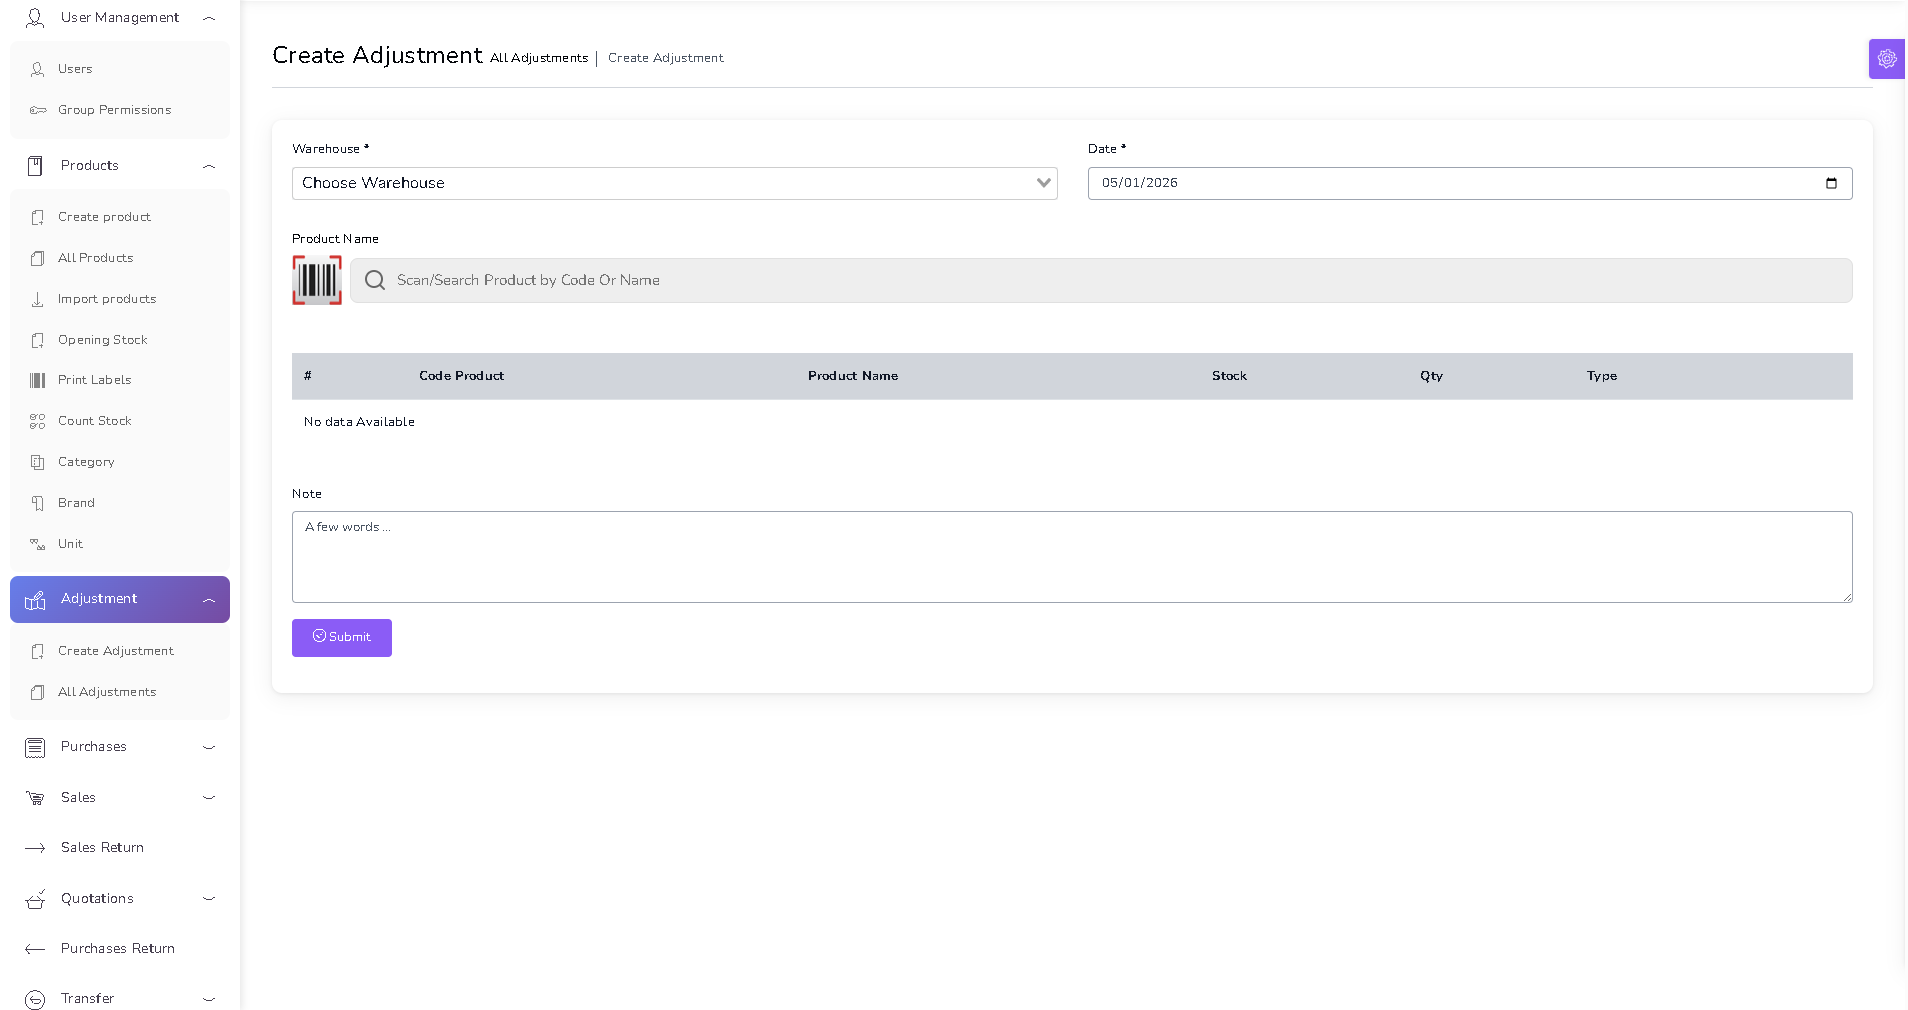Viewport: 1908px width, 1010px height.
Task: Collapse the Products sidebar section
Action: pos(209,166)
